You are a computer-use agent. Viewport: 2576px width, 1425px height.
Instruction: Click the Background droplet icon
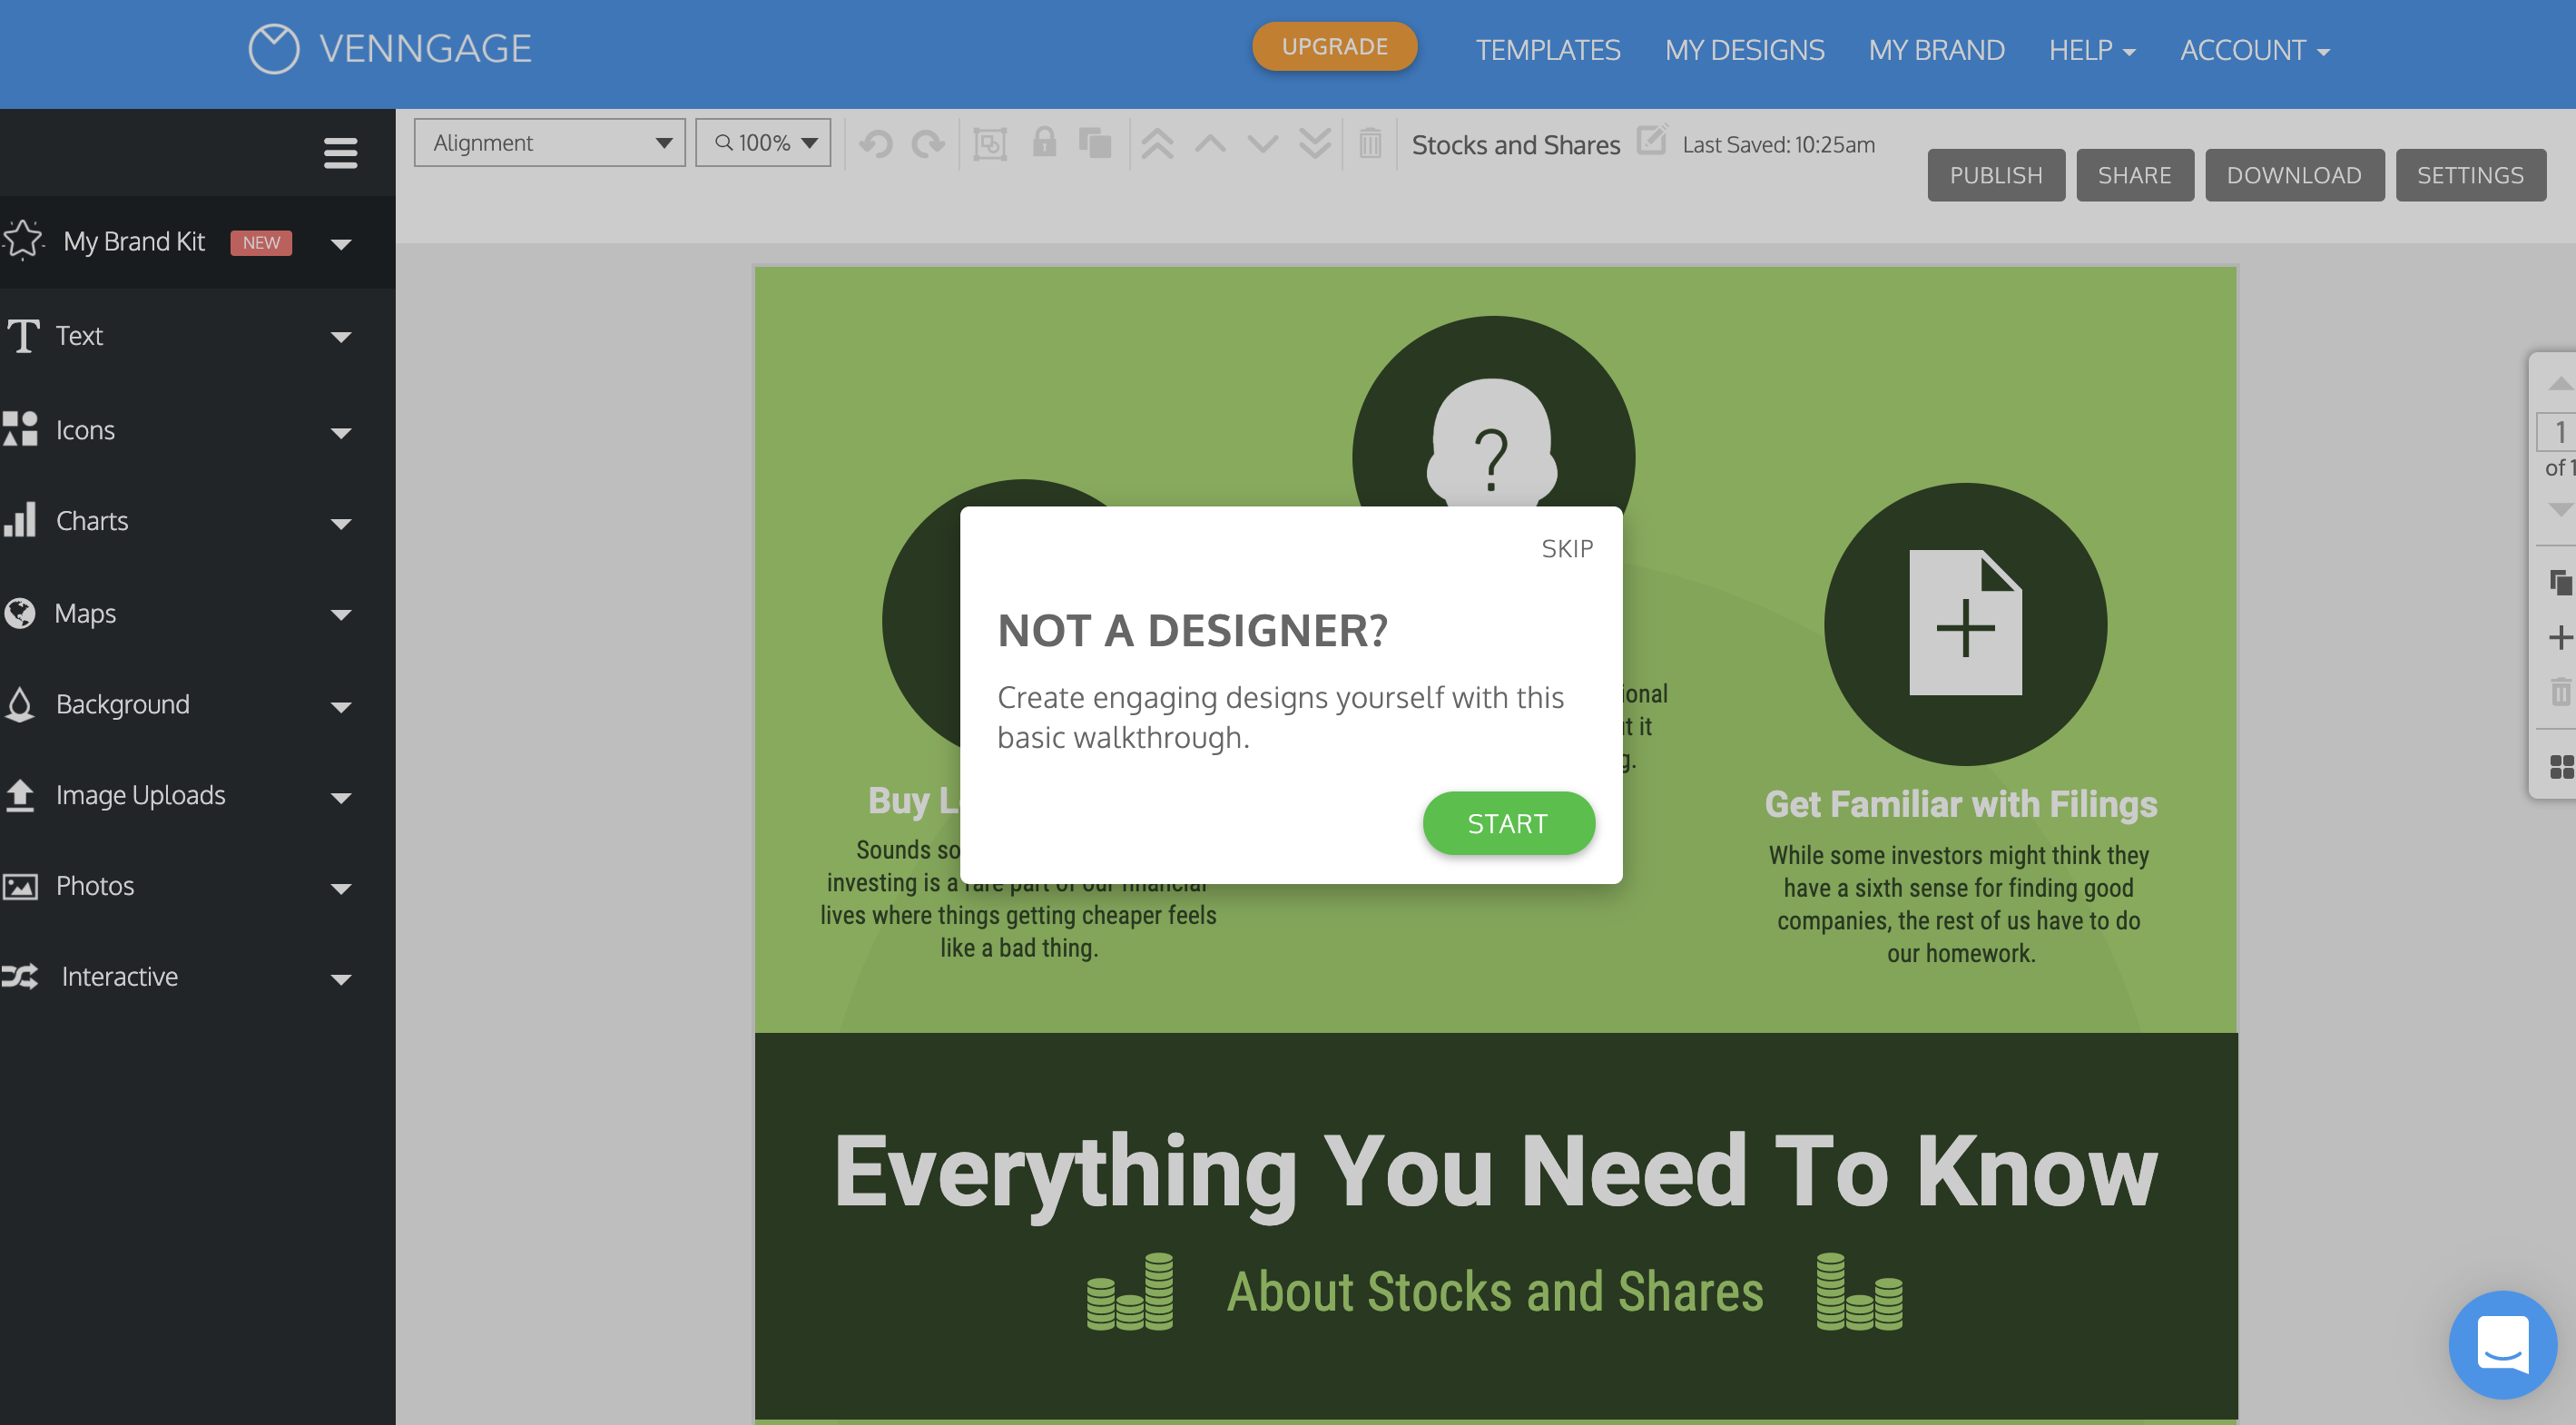pos(19,704)
